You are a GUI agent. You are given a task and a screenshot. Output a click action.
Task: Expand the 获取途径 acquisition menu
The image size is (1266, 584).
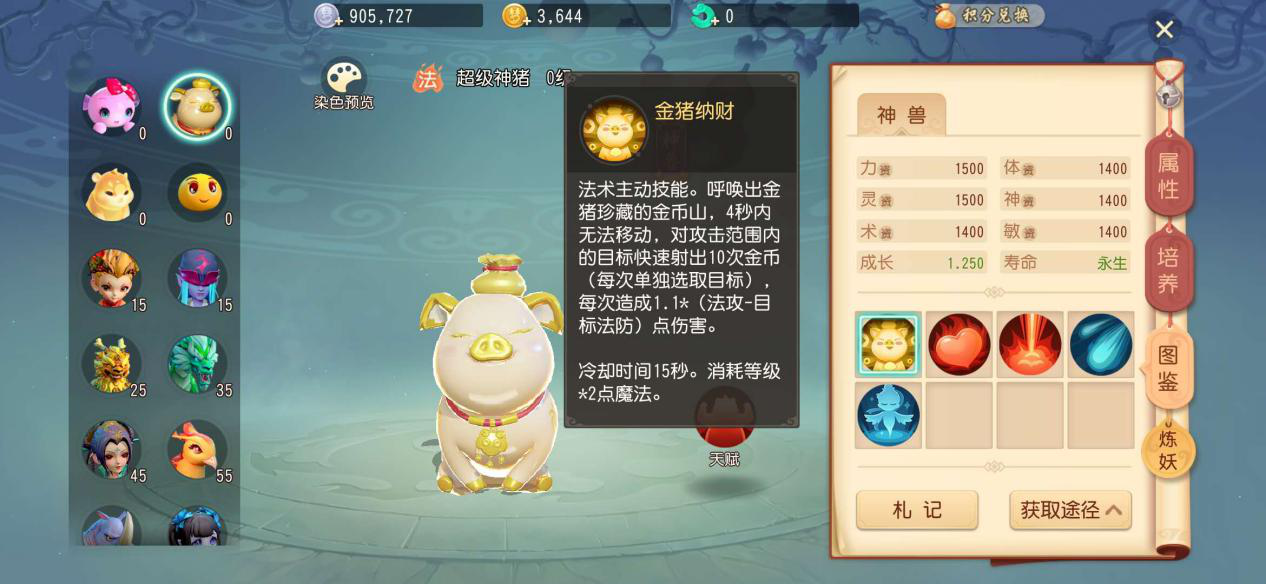pos(1070,510)
